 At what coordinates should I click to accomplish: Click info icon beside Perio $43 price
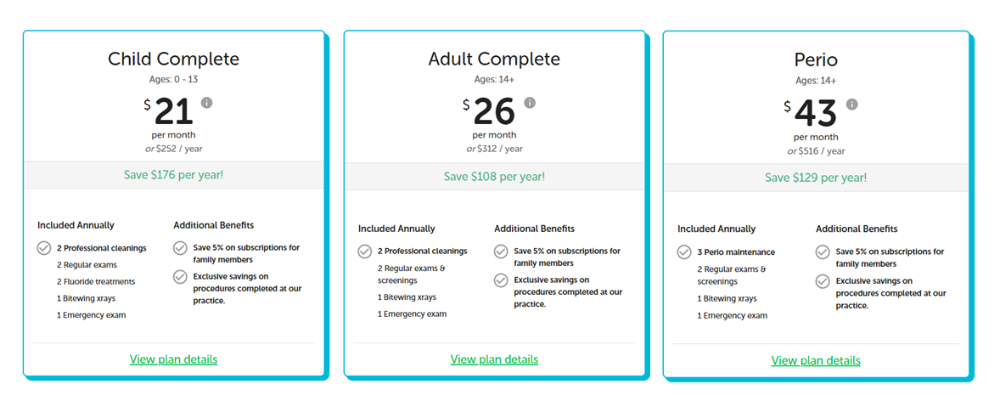pyautogui.click(x=852, y=104)
